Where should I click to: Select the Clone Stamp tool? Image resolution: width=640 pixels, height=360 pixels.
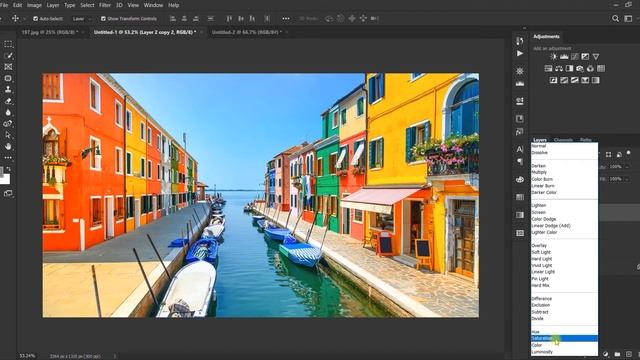8,89
